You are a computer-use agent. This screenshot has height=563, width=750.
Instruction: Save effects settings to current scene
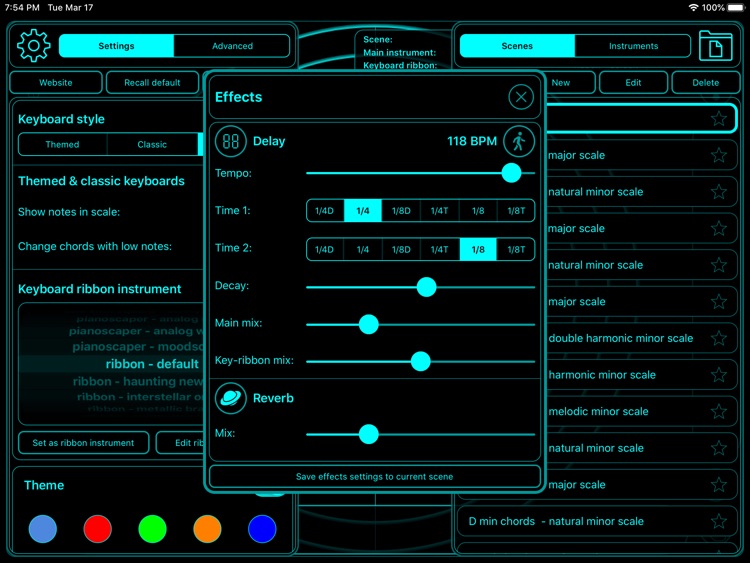[375, 476]
